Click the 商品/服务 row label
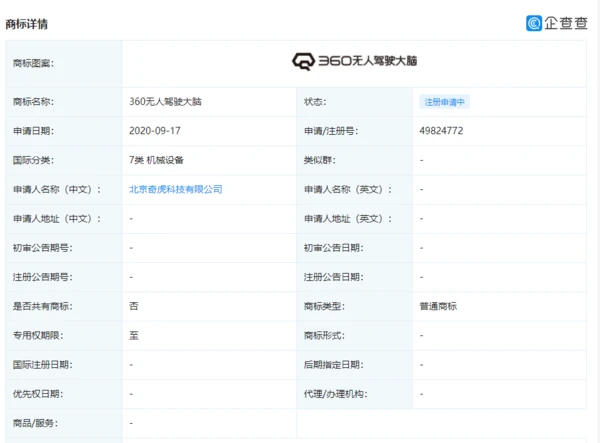The width and height of the screenshot is (600, 443). 36,423
